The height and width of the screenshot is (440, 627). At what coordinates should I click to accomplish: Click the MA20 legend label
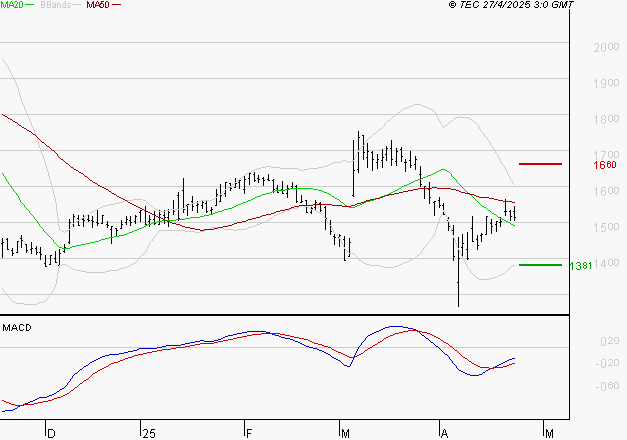click(12, 5)
